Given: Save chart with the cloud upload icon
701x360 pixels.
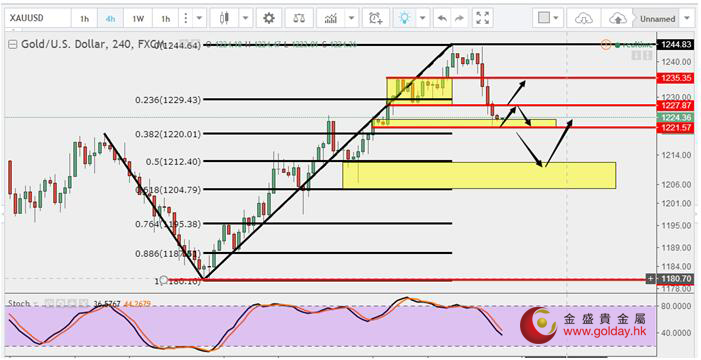Looking at the screenshot, I should 618,18.
